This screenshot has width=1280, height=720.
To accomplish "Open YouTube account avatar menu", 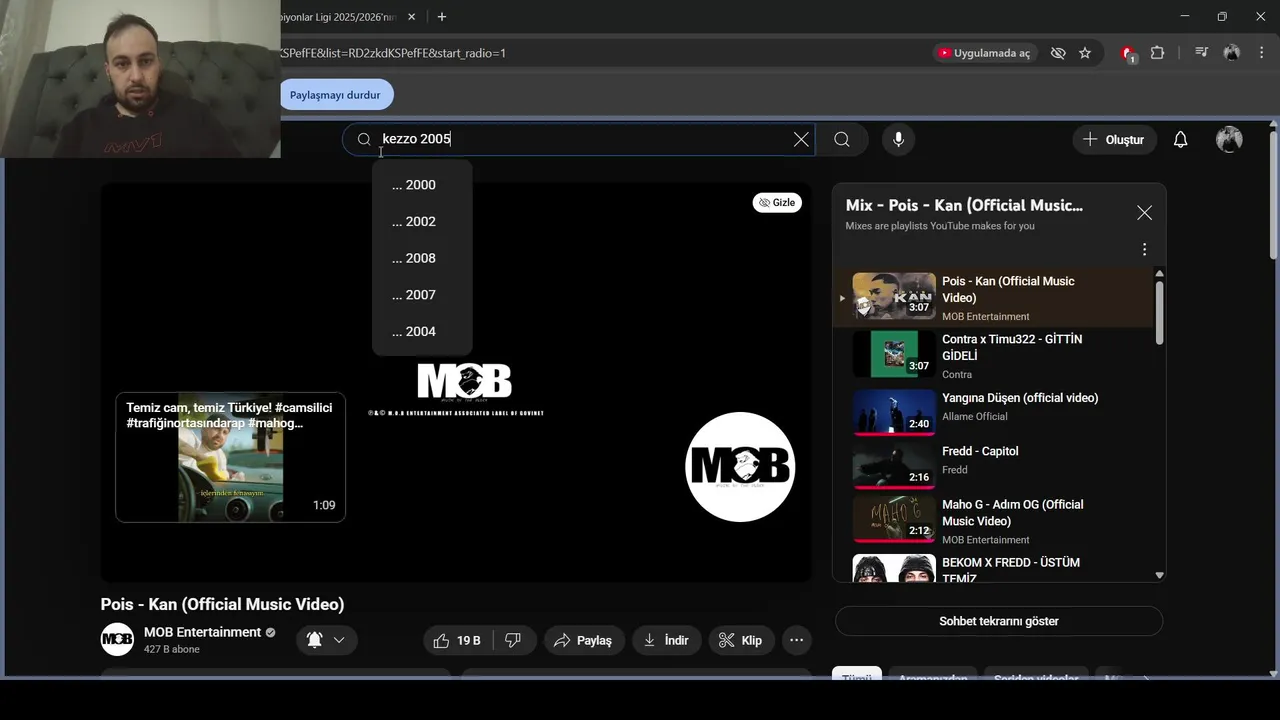I will pyautogui.click(x=1229, y=140).
